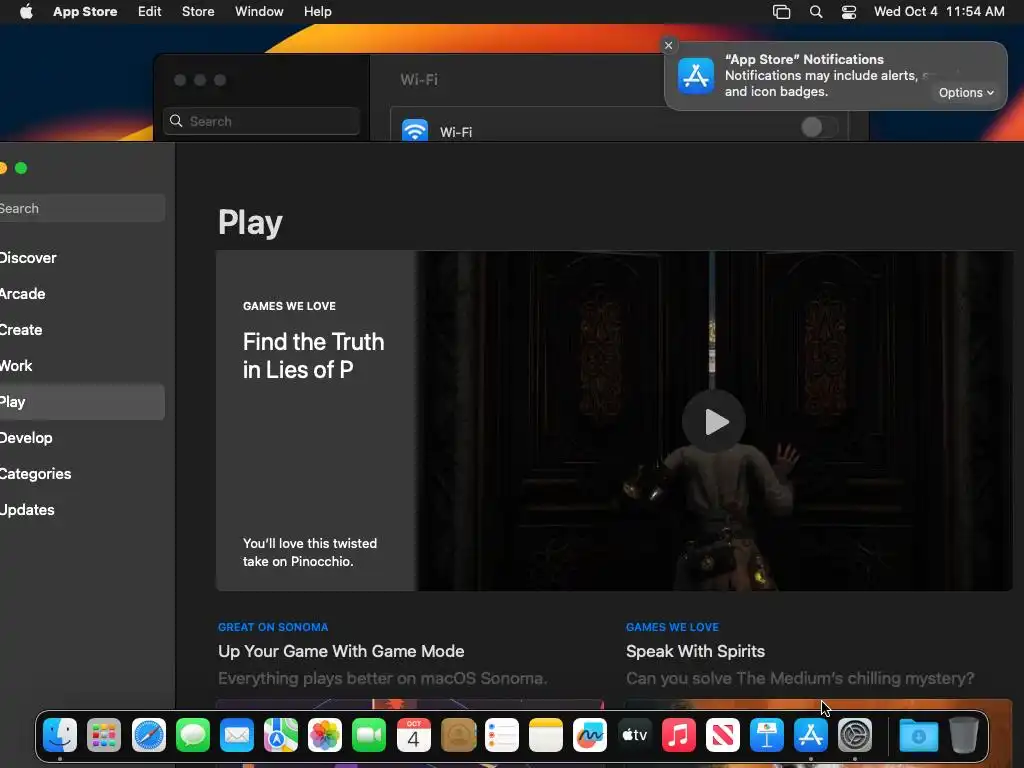Open Maps app in the Dock
Screen dimensions: 1024x768
tap(281, 735)
